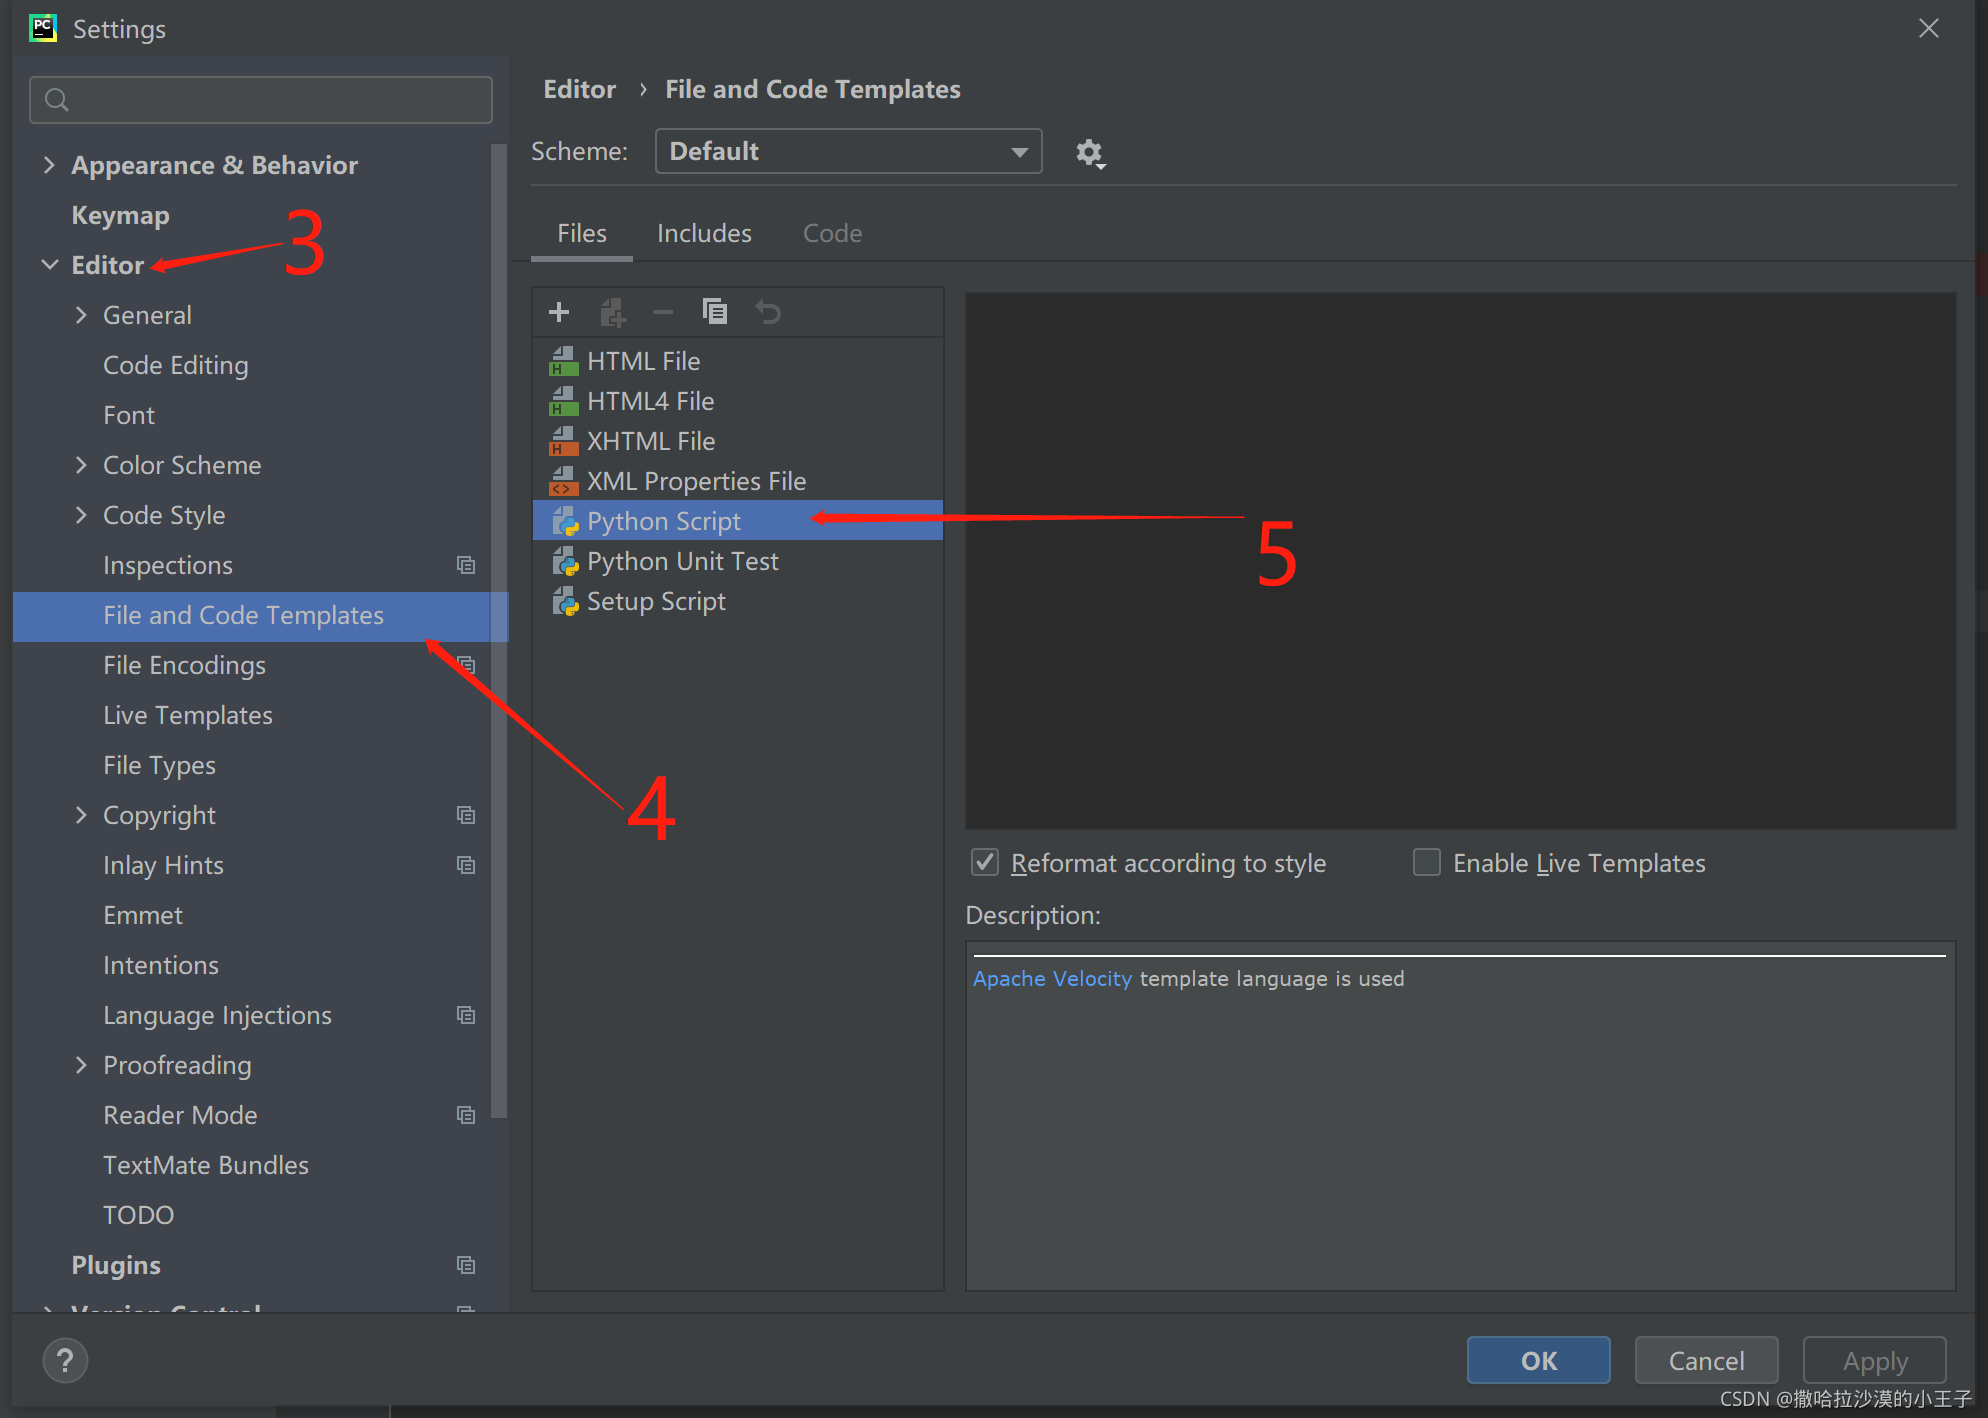Viewport: 1988px width, 1418px height.
Task: Click the HTML4 File template icon
Action: pos(561,401)
